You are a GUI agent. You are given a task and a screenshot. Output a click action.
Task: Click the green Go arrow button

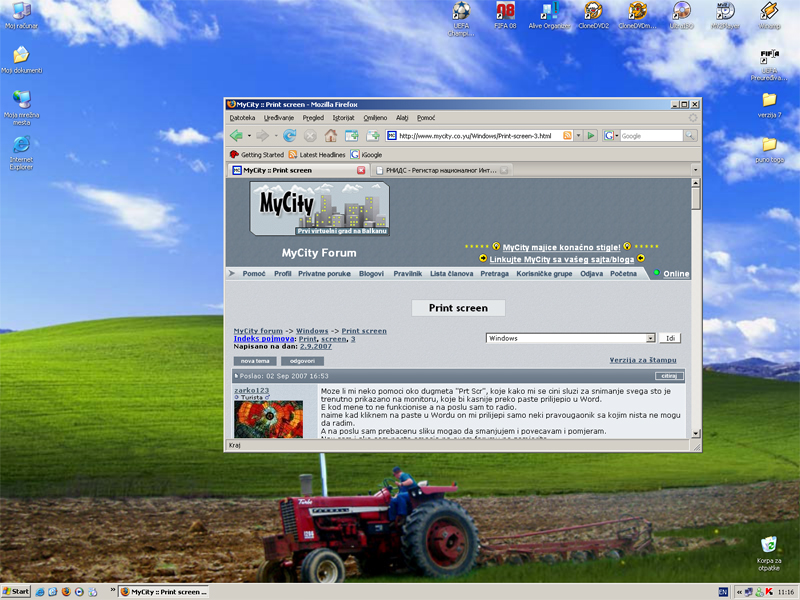coord(591,136)
